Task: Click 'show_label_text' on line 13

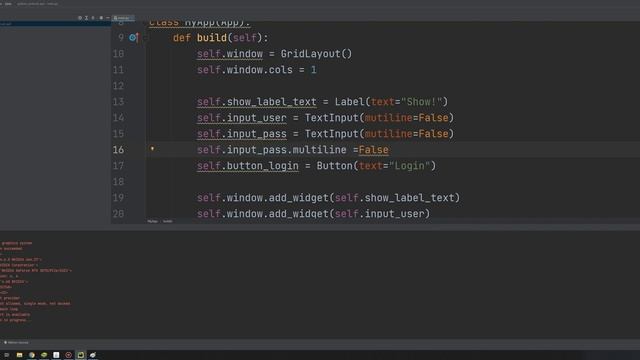Action: (x=271, y=102)
